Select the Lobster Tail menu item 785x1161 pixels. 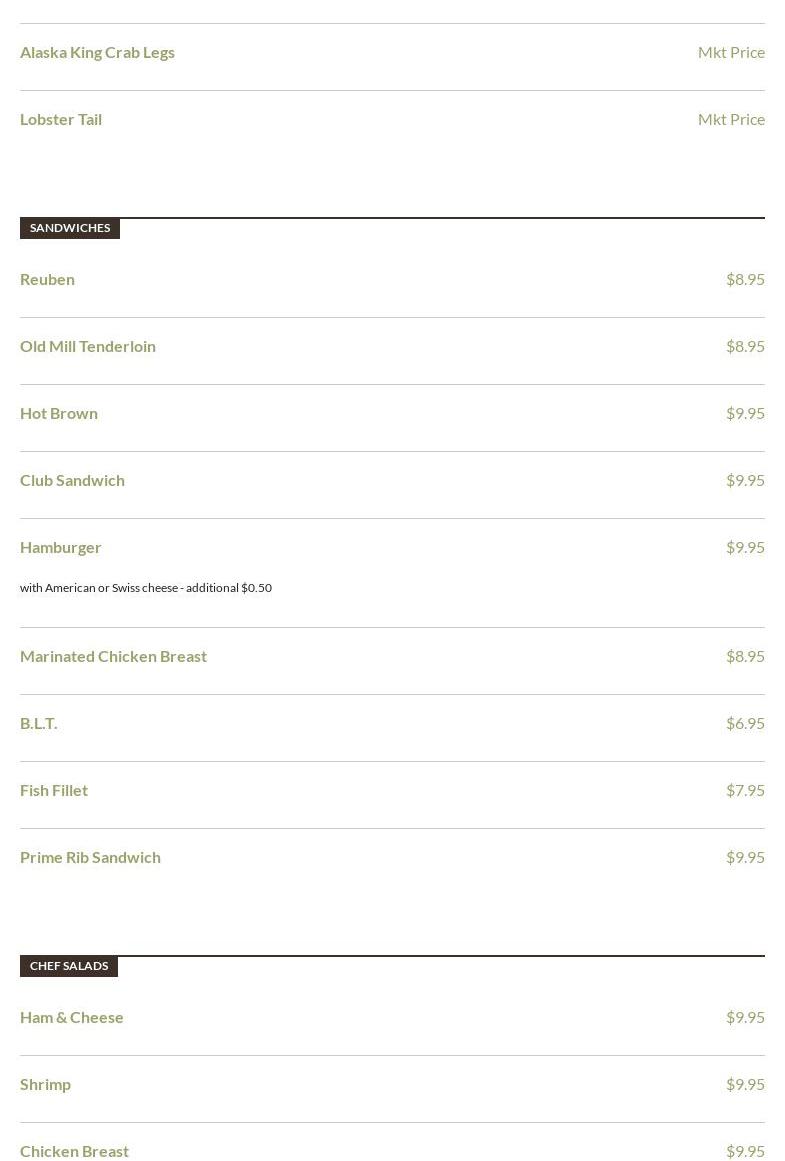(61, 119)
